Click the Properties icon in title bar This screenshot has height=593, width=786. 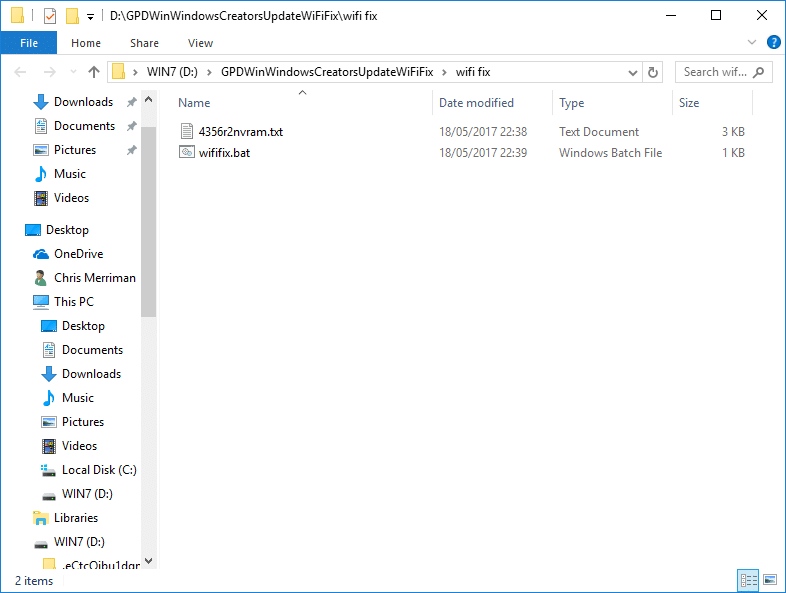point(50,16)
